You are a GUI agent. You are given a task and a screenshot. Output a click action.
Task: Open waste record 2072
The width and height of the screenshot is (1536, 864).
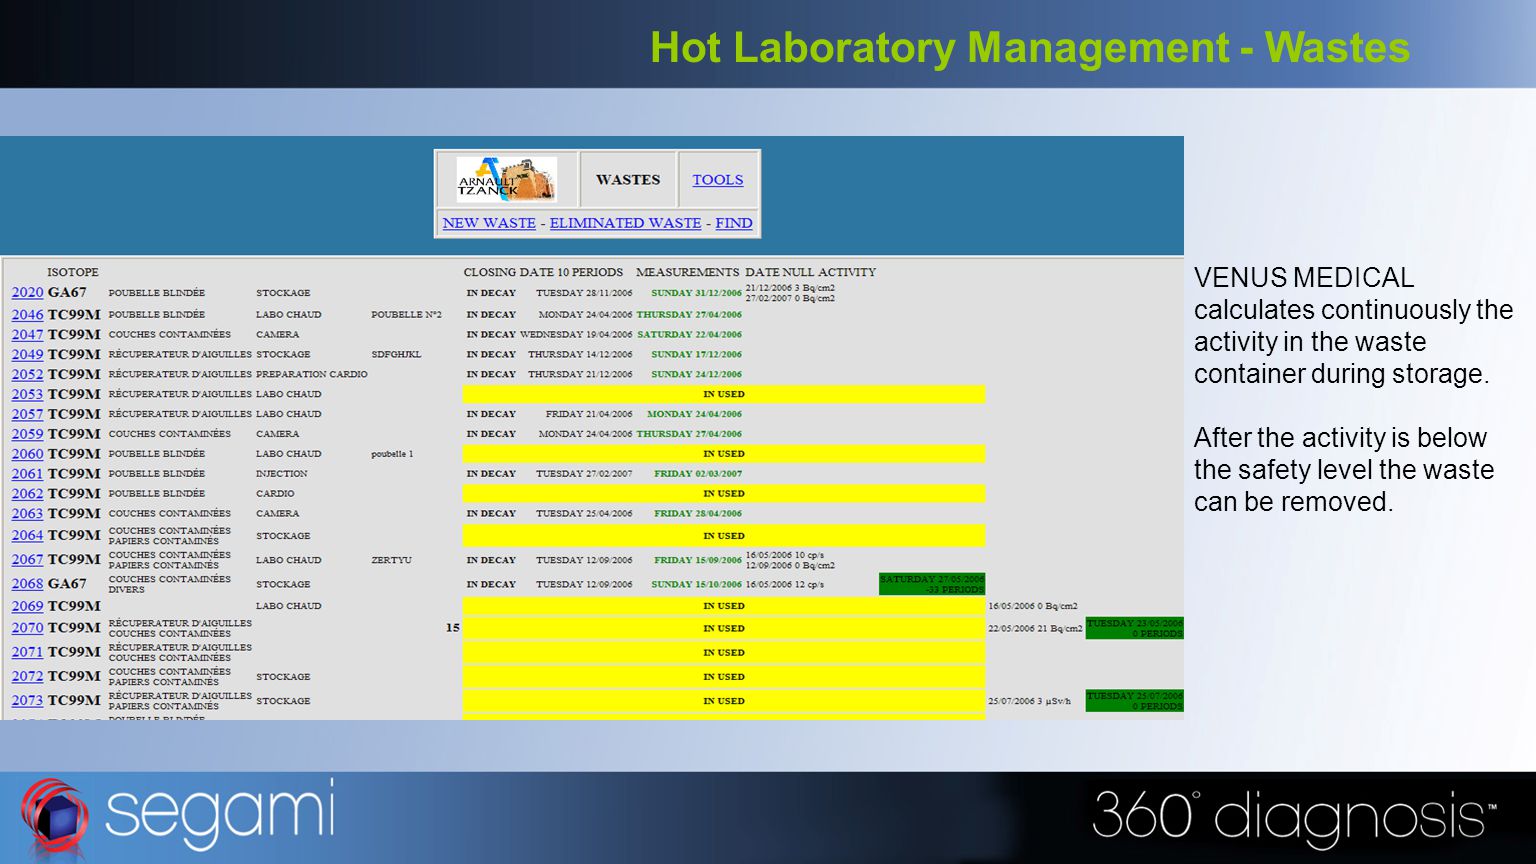pyautogui.click(x=27, y=677)
